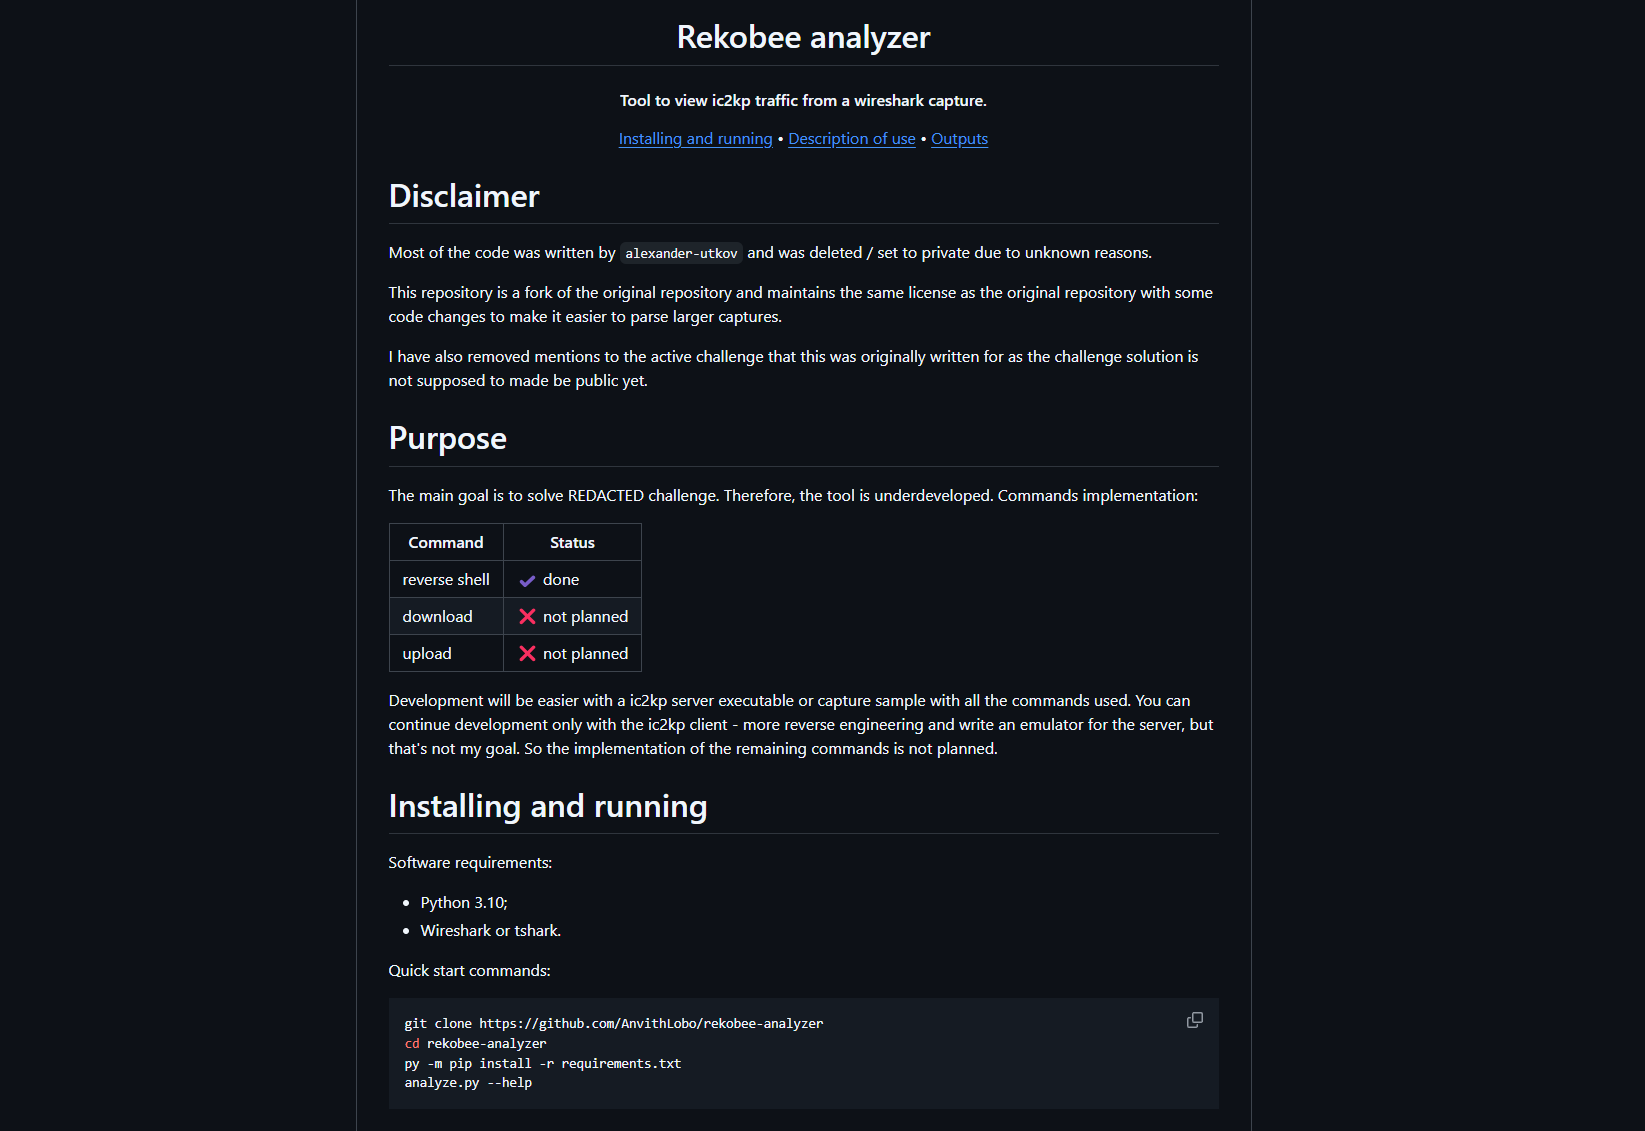Click the red X next to upload's status
This screenshot has width=1645, height=1131.
527,653
